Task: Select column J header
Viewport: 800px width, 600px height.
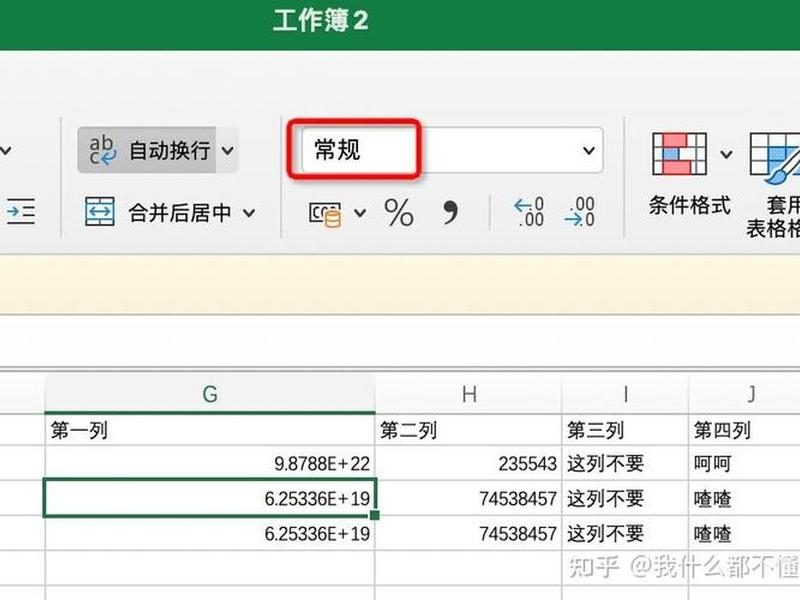Action: [x=745, y=394]
